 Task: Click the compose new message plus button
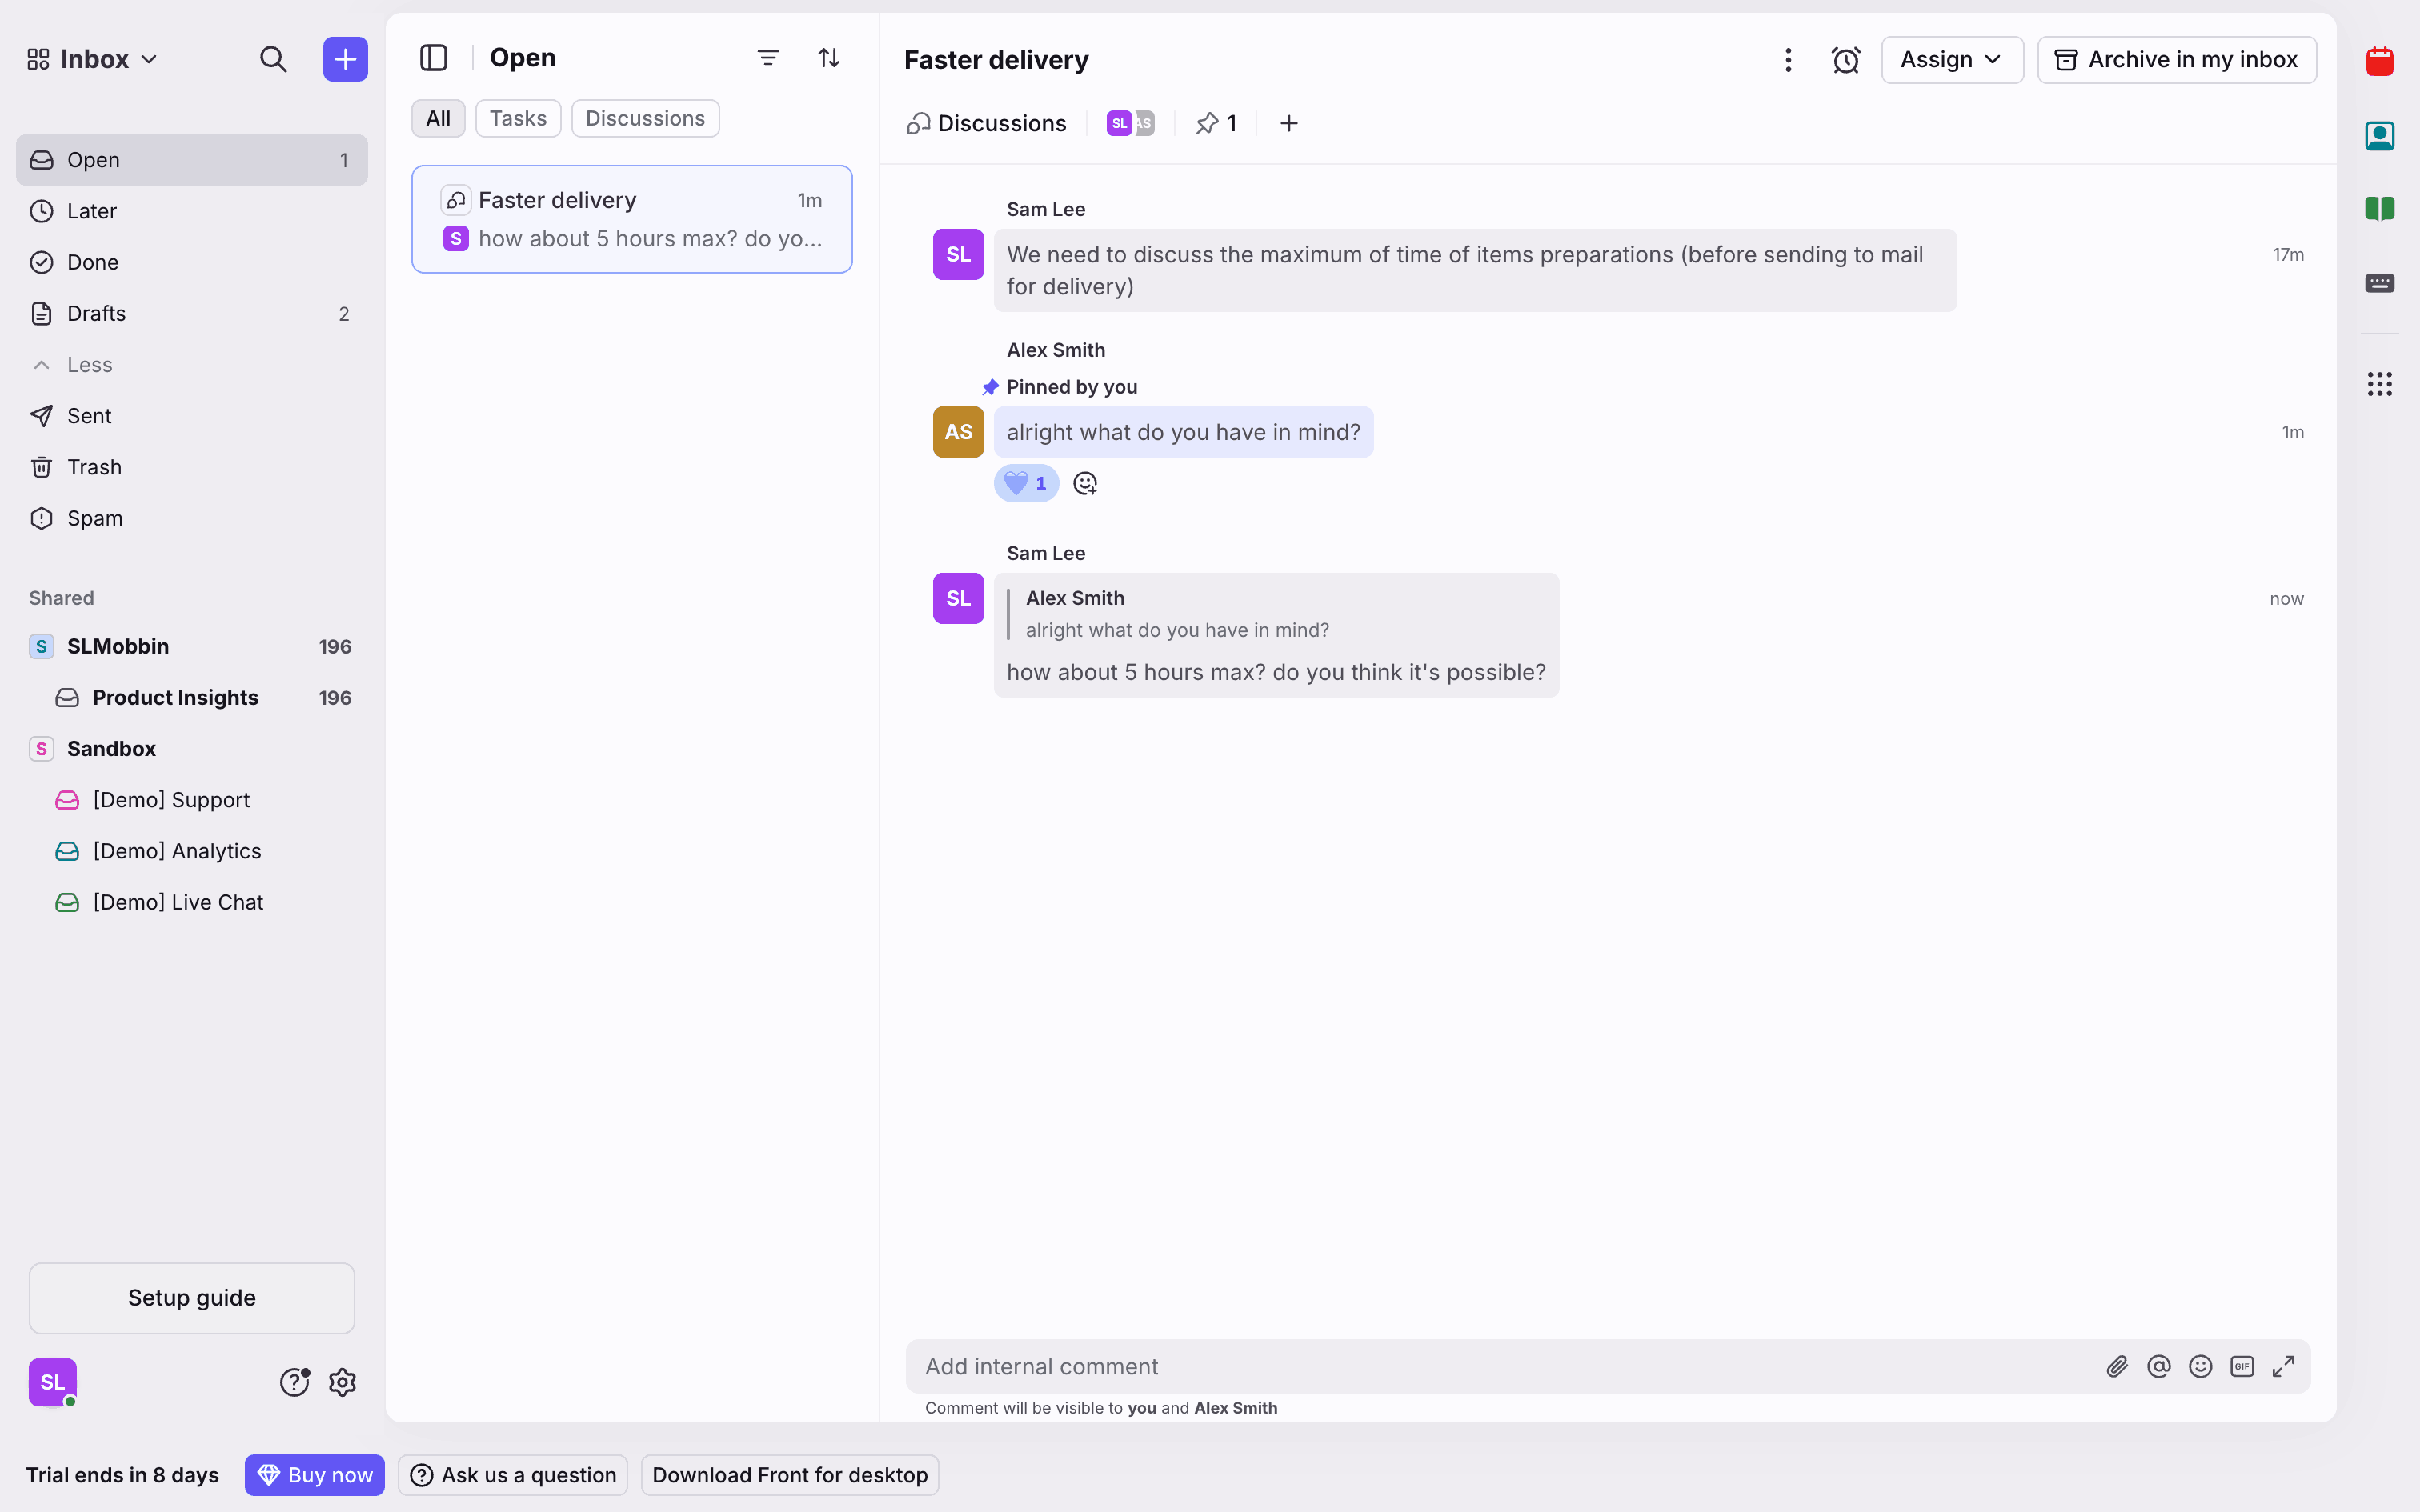(x=345, y=59)
